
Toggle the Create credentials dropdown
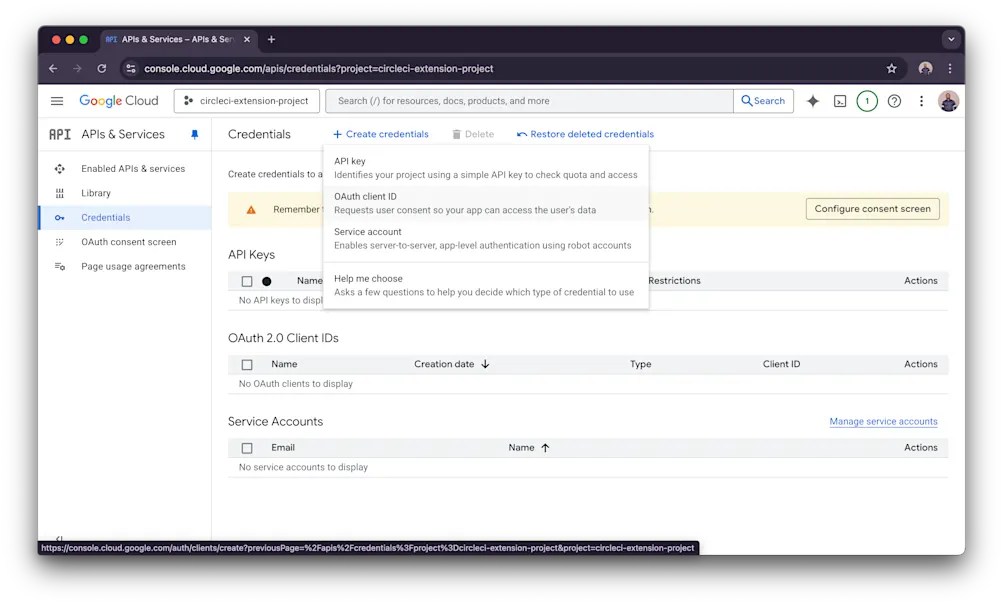[x=381, y=134]
